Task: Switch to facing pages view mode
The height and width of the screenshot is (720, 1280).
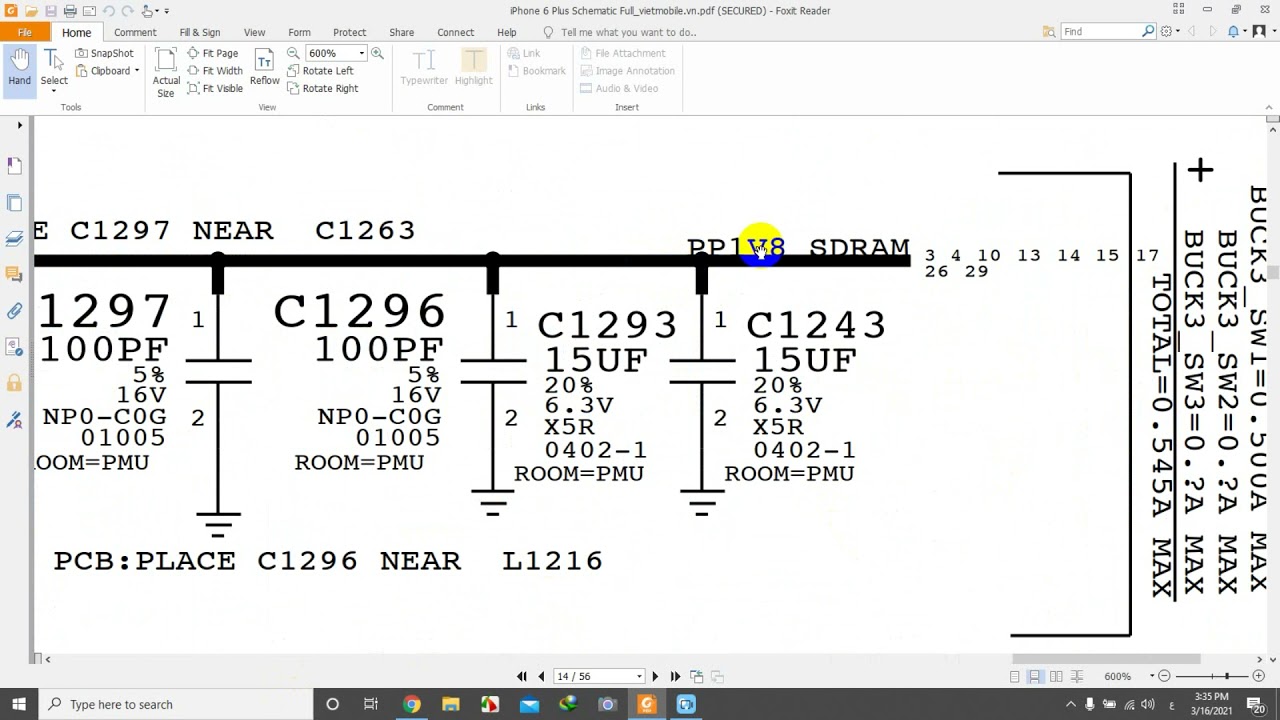Action: pyautogui.click(x=1056, y=677)
